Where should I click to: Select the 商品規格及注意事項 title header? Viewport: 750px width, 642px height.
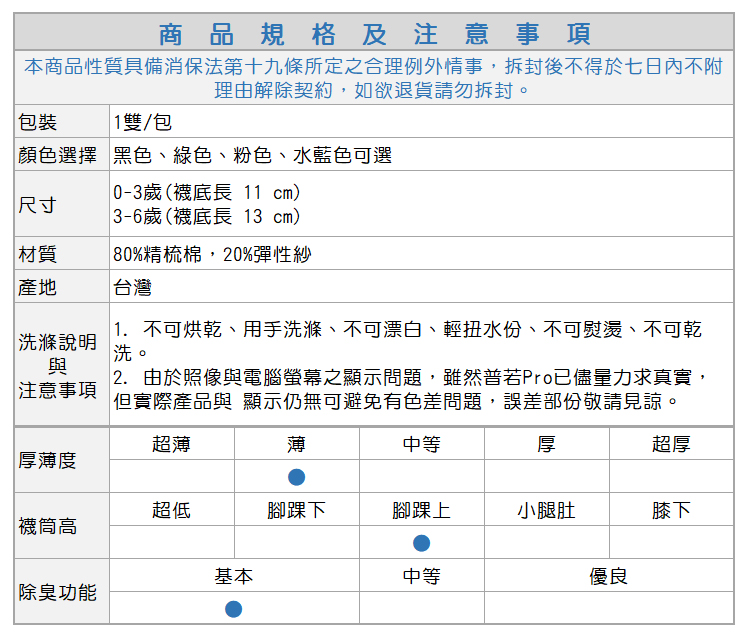click(375, 33)
